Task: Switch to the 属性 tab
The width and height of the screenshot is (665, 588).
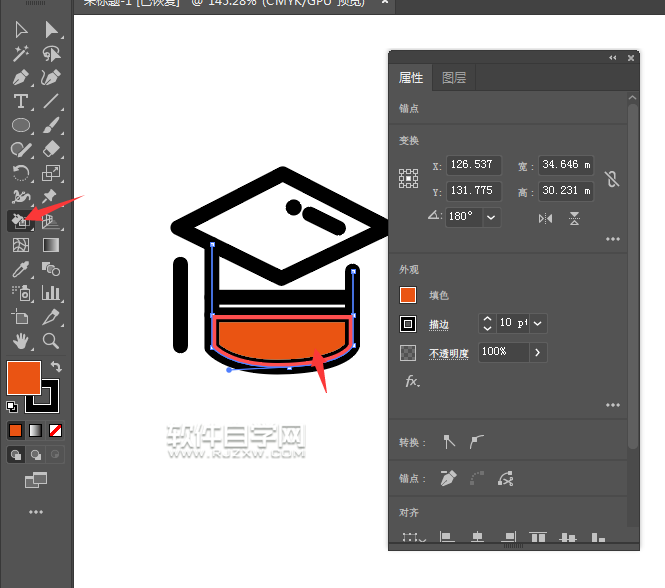Action: (x=411, y=78)
